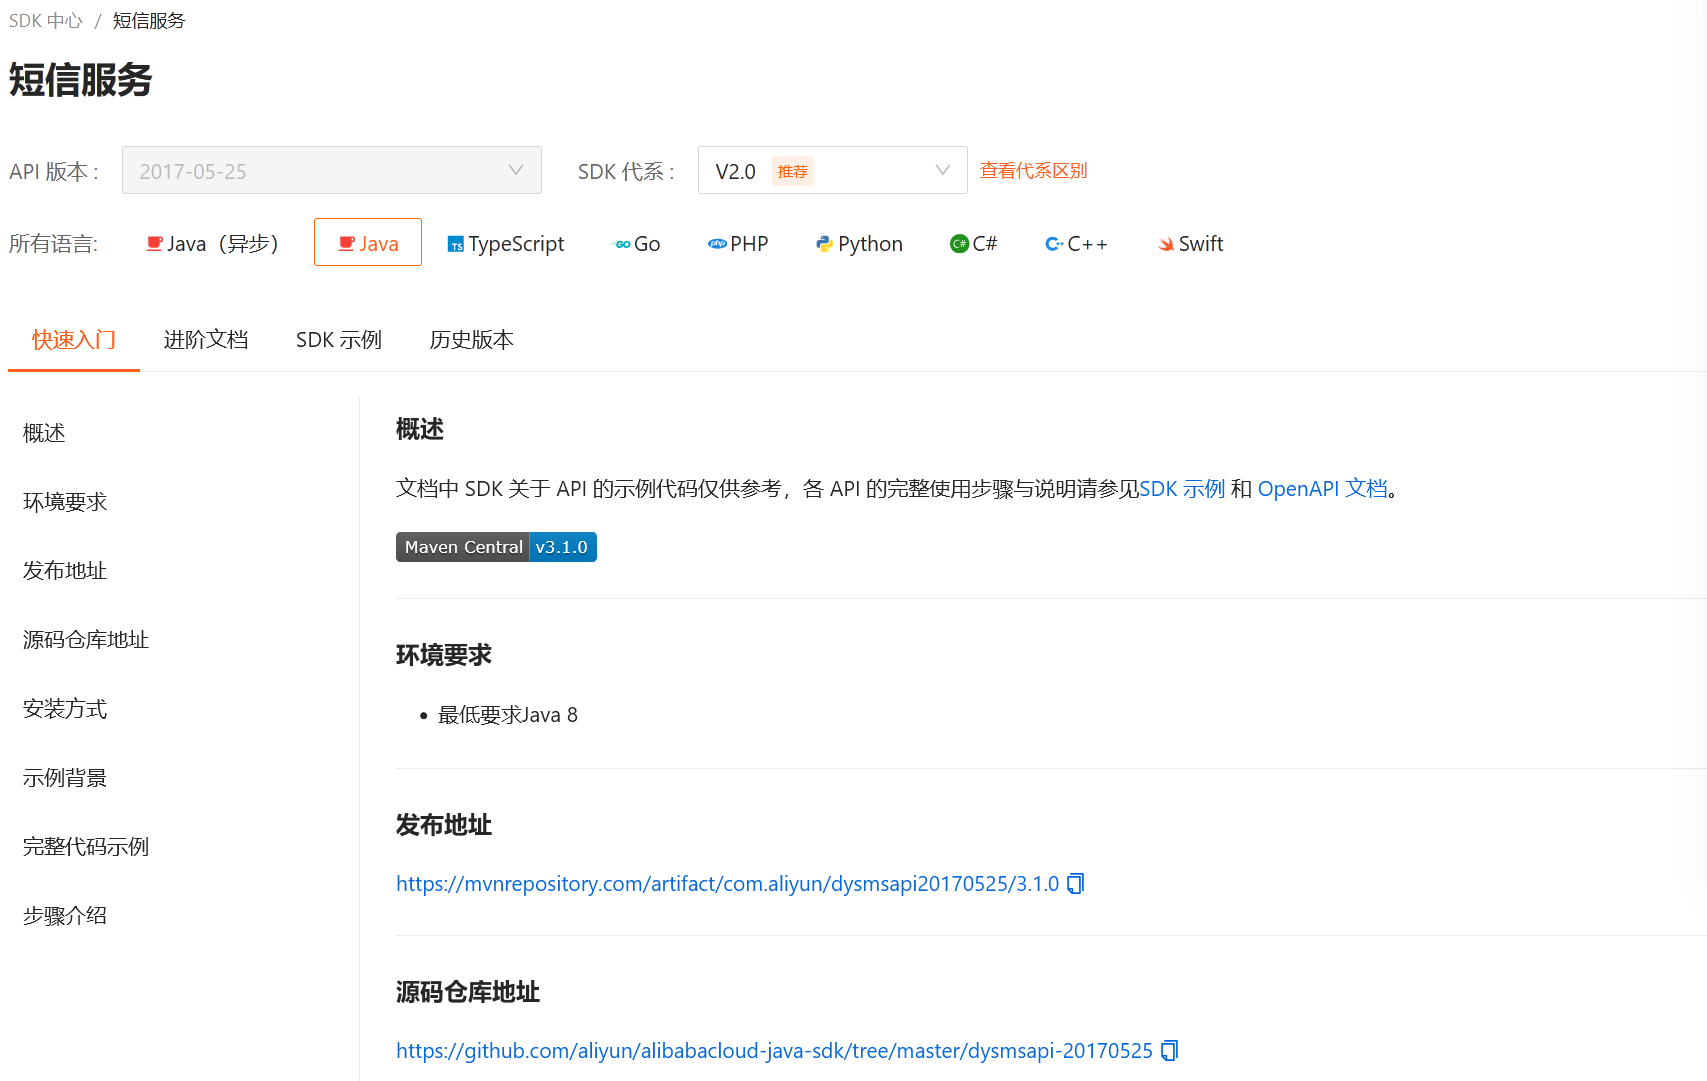The width and height of the screenshot is (1707, 1081).
Task: Click the C++ logo icon
Action: coord(1054,244)
